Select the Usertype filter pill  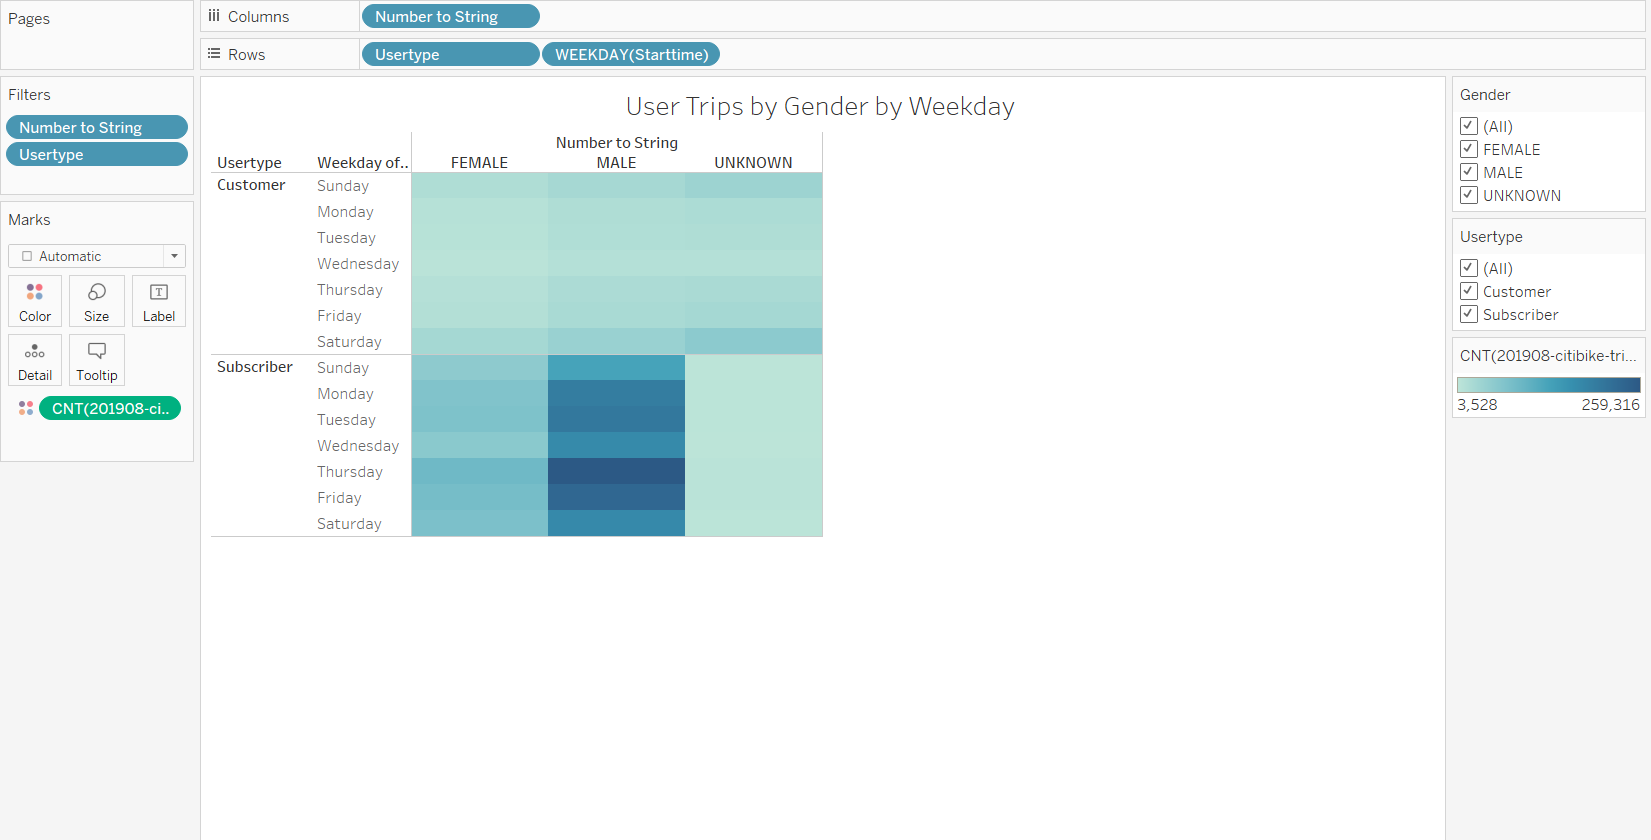point(97,154)
